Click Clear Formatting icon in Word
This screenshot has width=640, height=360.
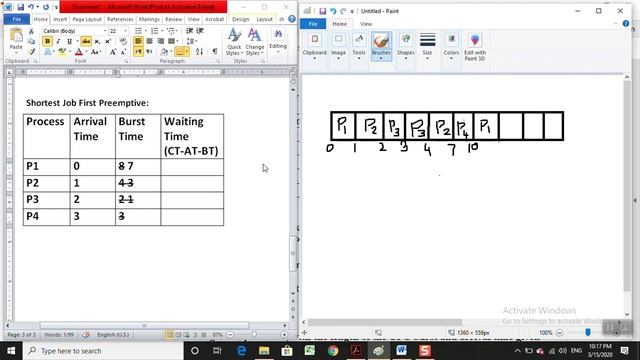pos(123,41)
